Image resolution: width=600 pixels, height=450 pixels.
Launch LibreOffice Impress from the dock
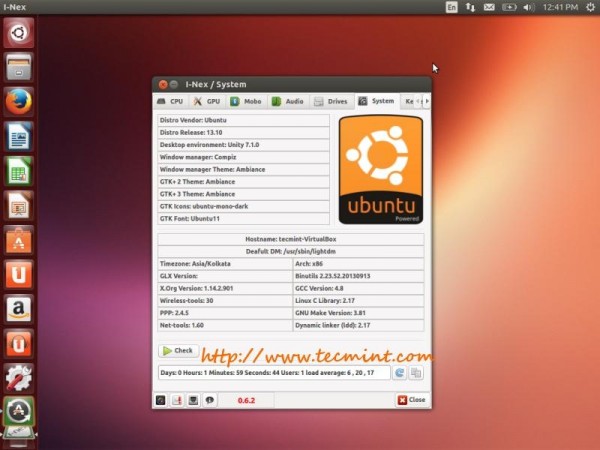coord(18,205)
